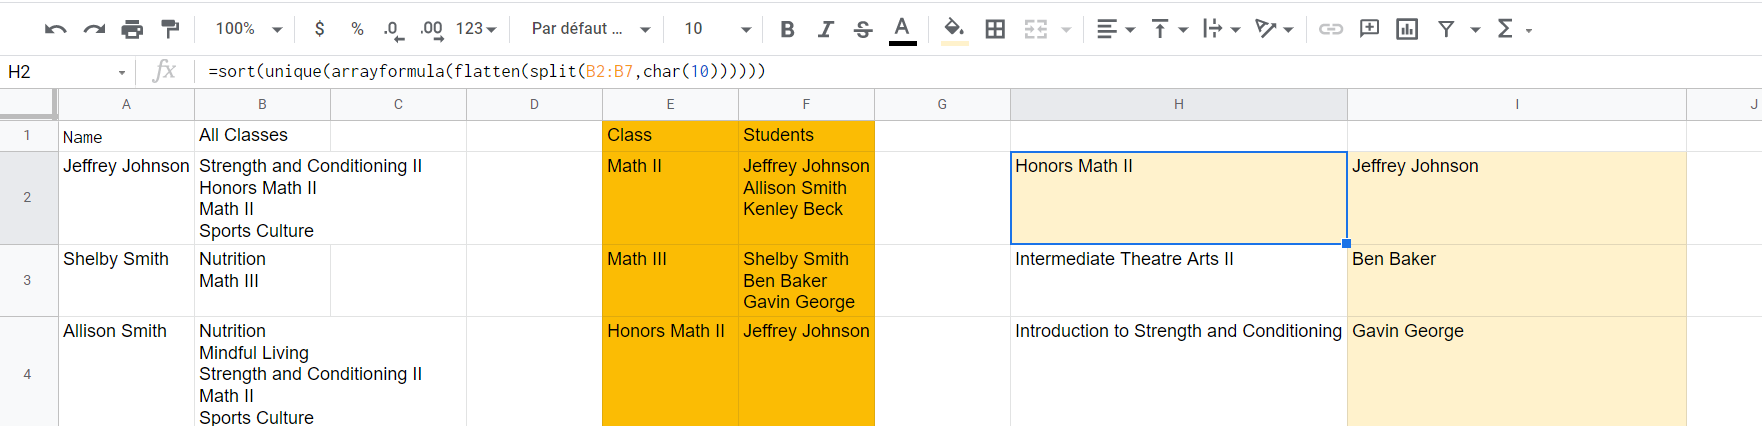Increase decimal places
Viewport: 1762px width, 426px height.
point(432,30)
